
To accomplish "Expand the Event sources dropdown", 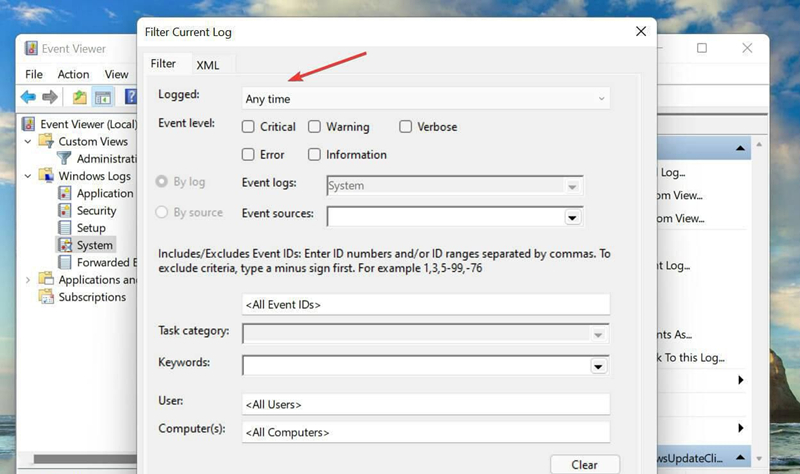I will pos(572,217).
